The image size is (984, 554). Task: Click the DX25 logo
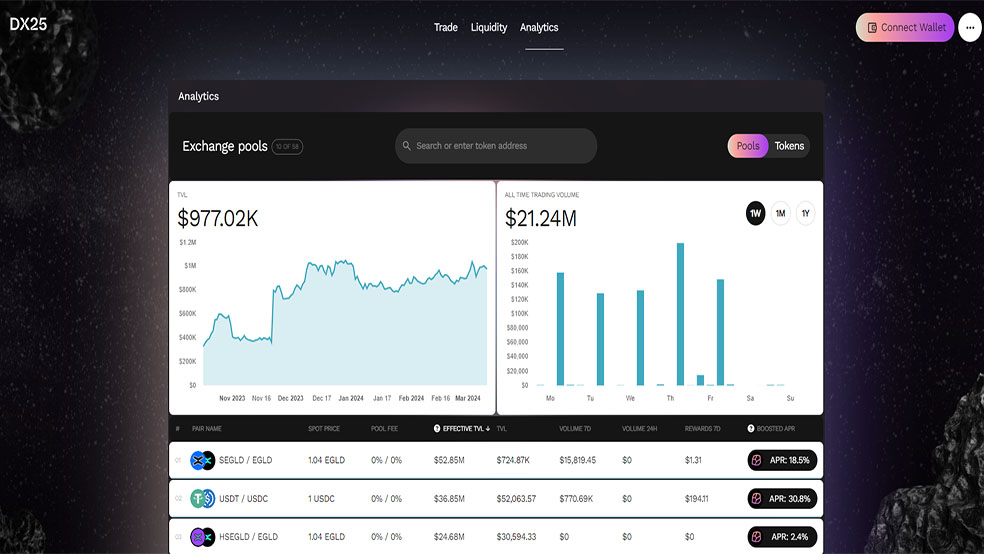coord(28,24)
